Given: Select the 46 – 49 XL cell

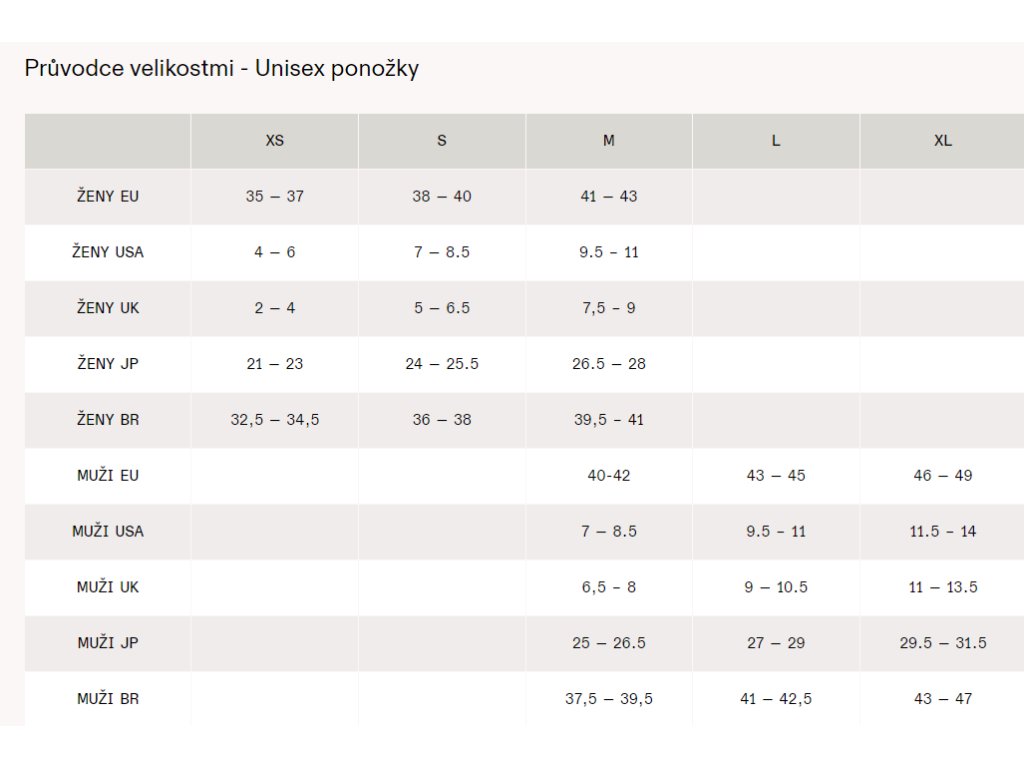Looking at the screenshot, I should (942, 475).
